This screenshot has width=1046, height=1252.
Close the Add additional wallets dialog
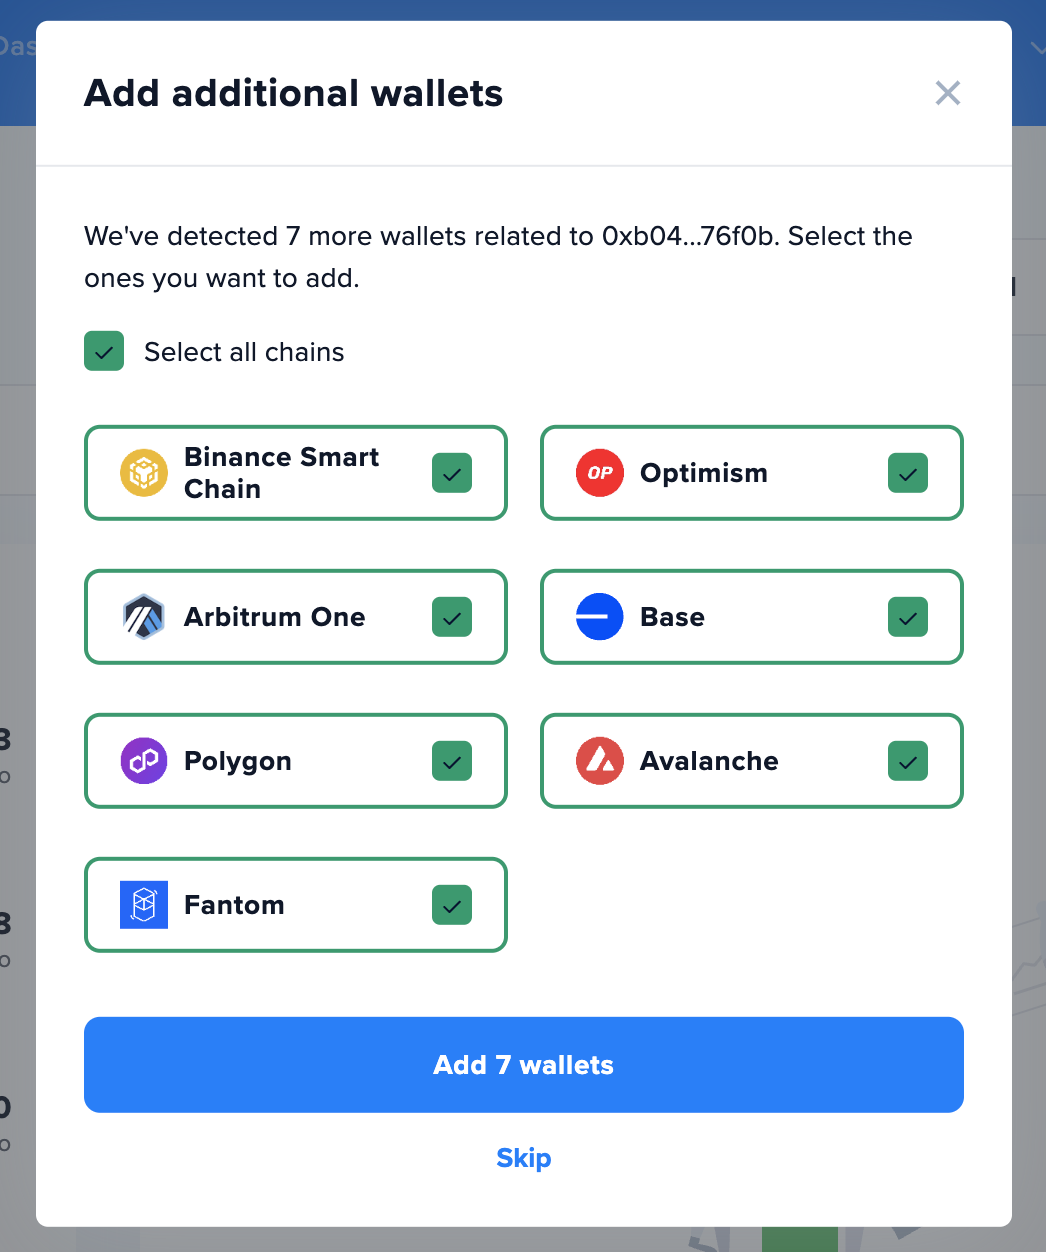(948, 93)
